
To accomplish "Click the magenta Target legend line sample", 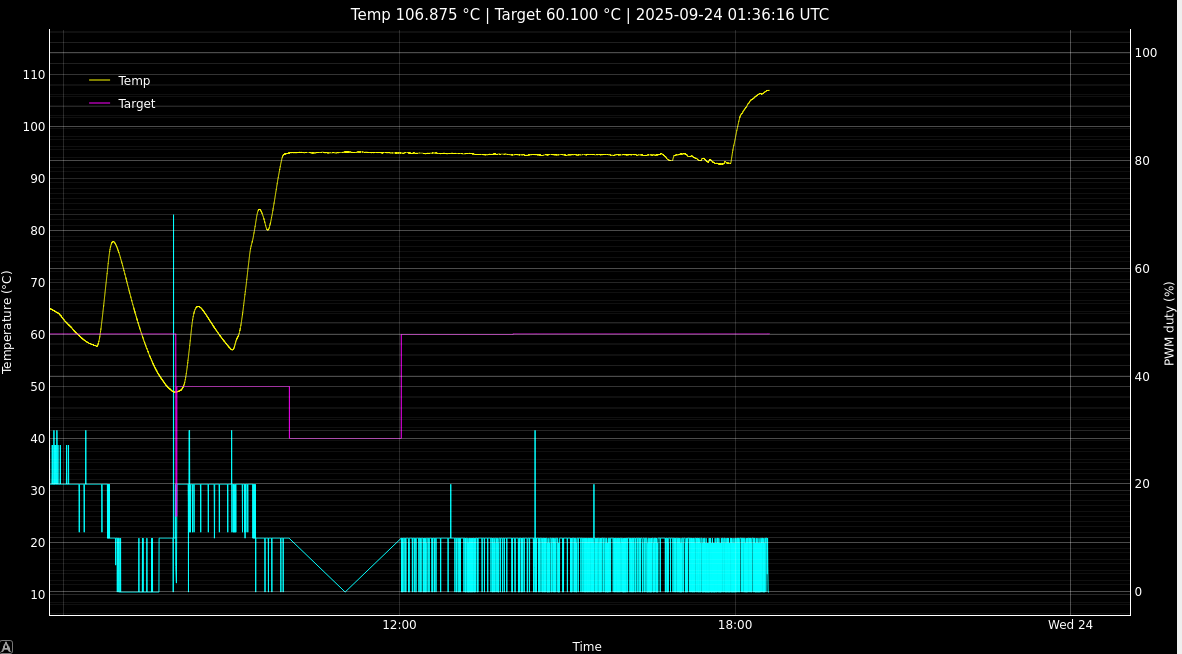I will pos(99,103).
